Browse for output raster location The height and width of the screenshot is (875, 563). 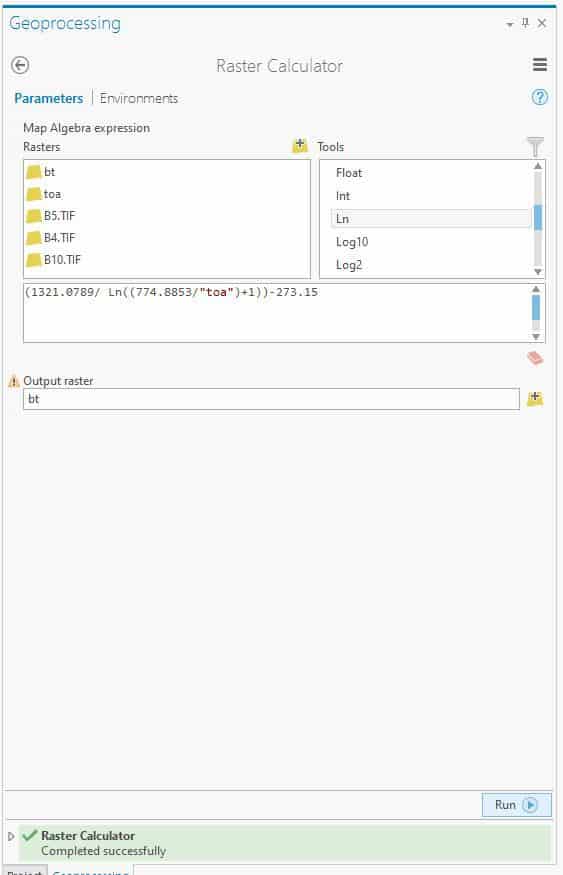(535, 398)
